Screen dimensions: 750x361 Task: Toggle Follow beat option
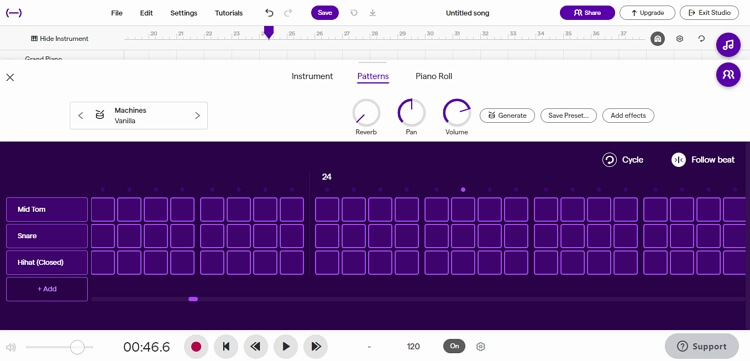pyautogui.click(x=703, y=160)
